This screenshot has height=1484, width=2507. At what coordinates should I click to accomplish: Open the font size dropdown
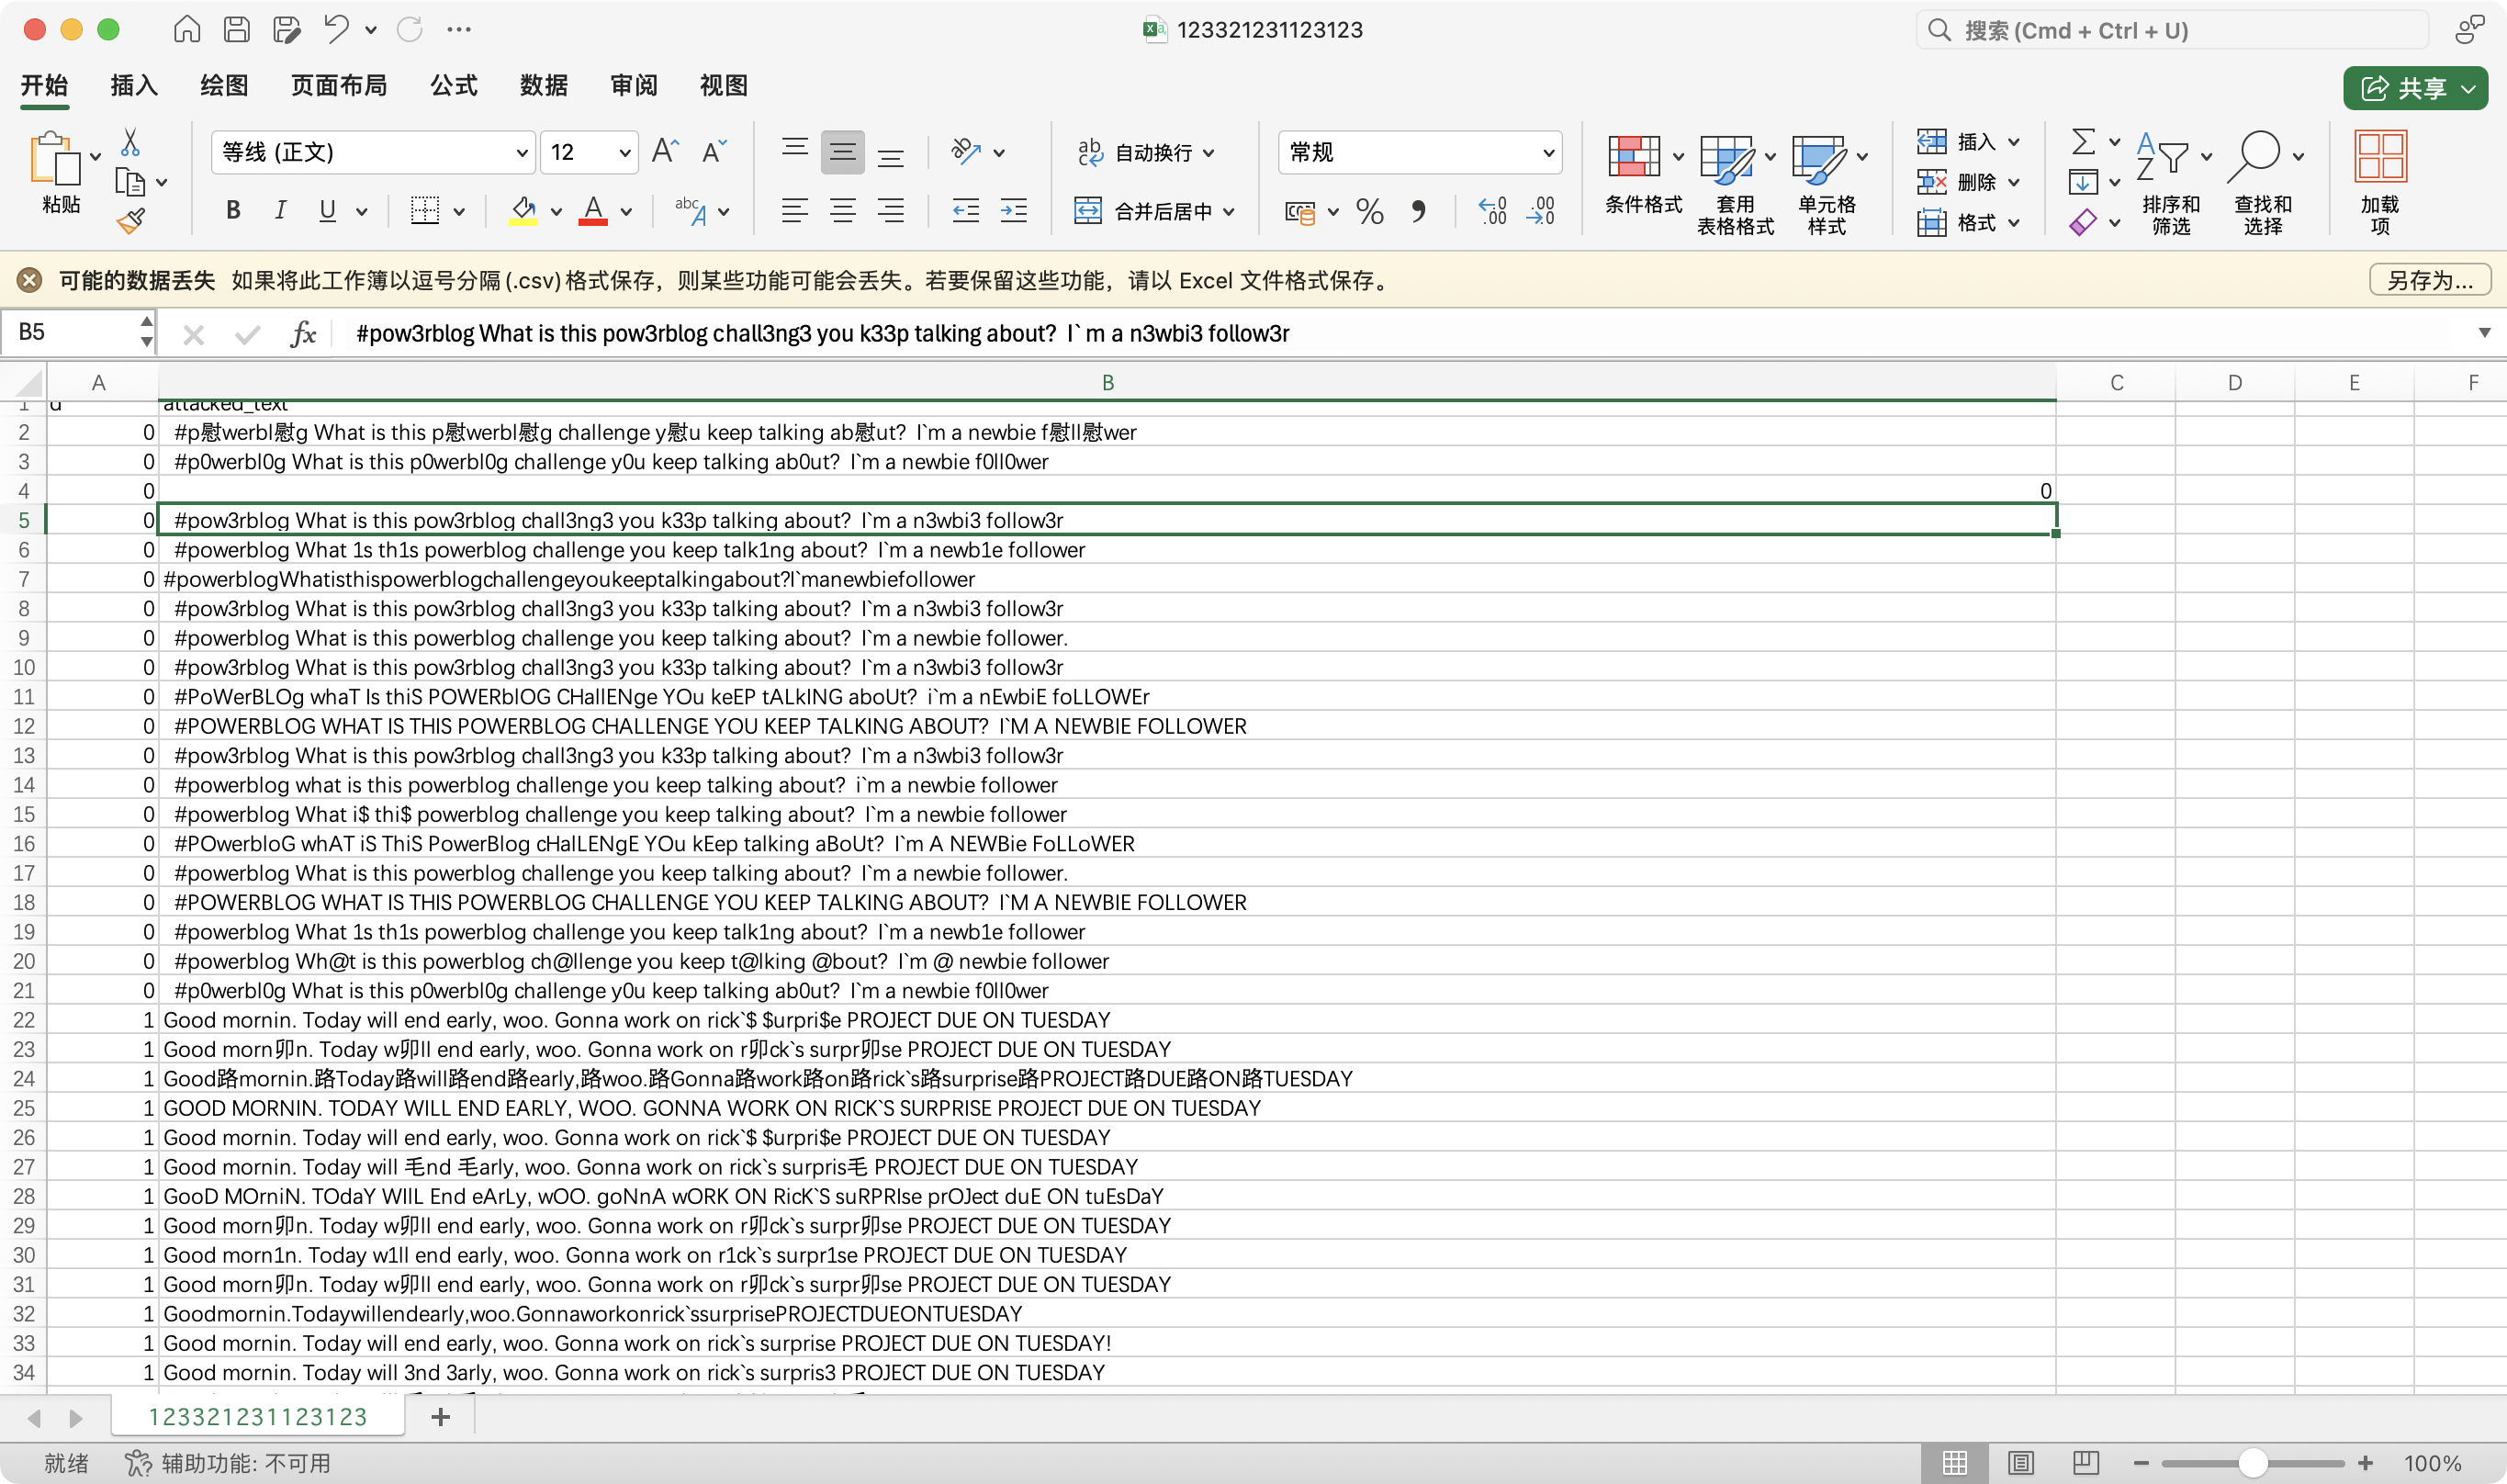click(x=624, y=153)
